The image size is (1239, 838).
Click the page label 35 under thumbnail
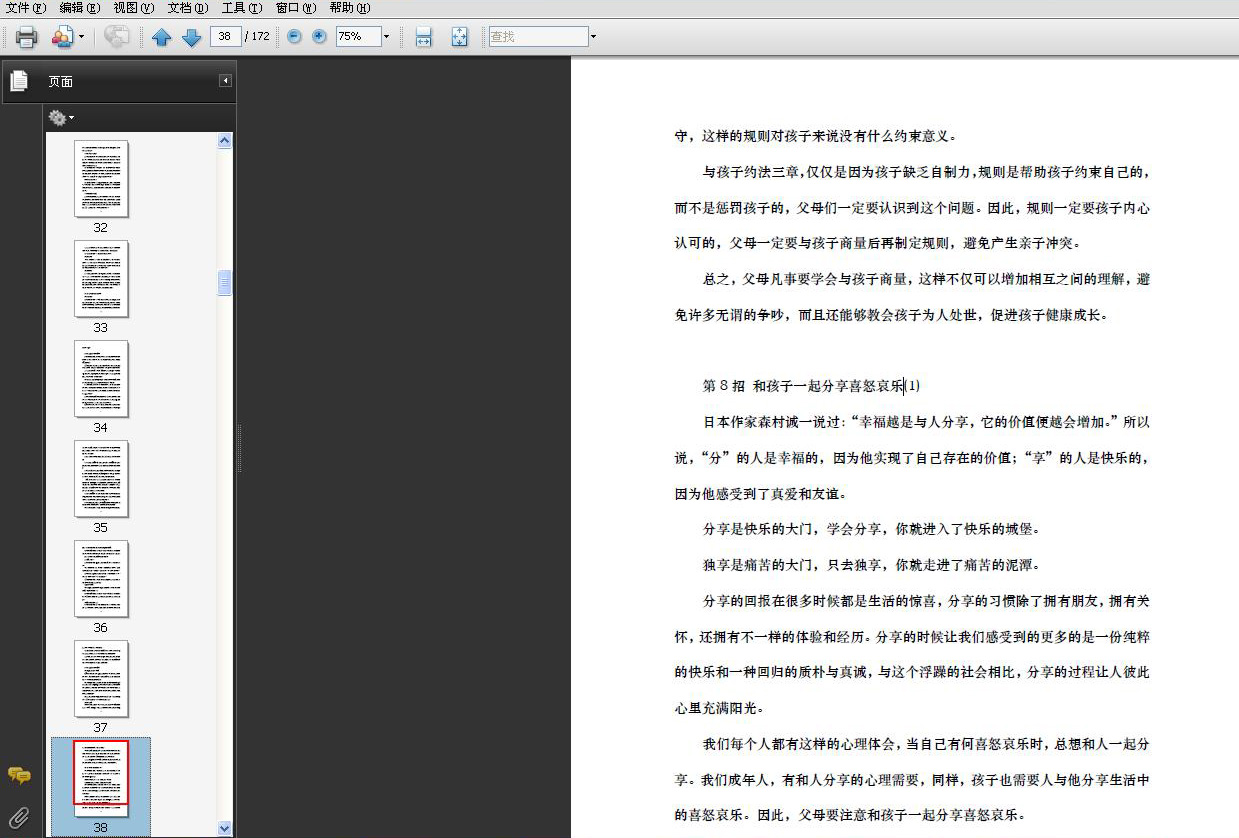[101, 527]
